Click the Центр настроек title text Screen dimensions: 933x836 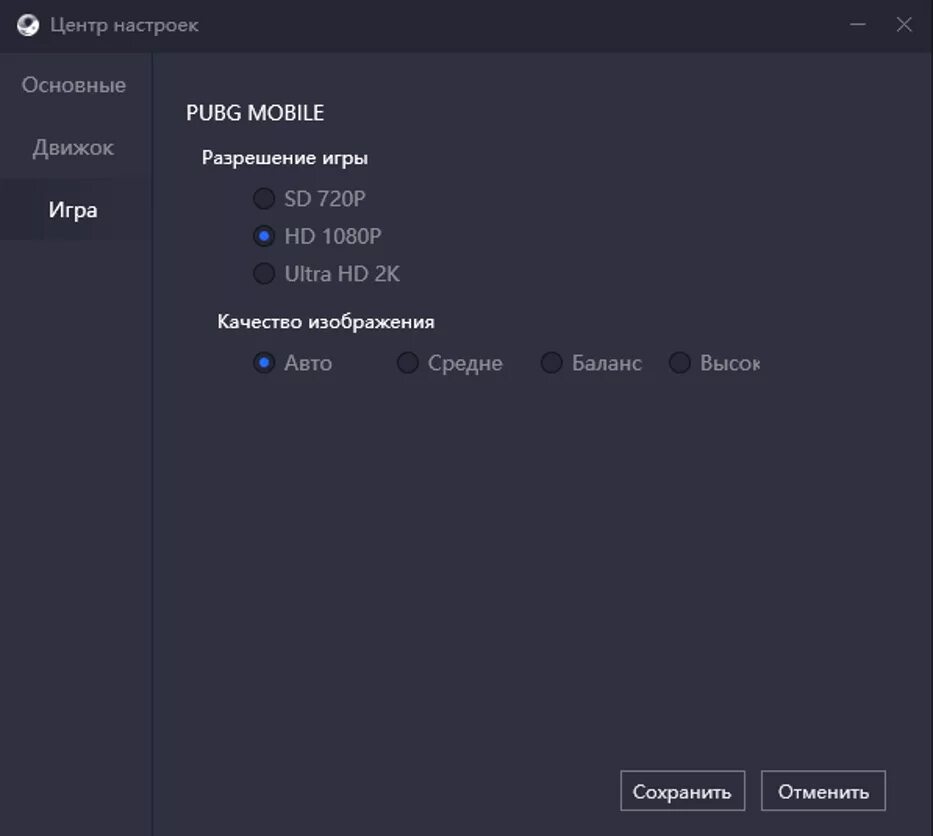pos(124,25)
